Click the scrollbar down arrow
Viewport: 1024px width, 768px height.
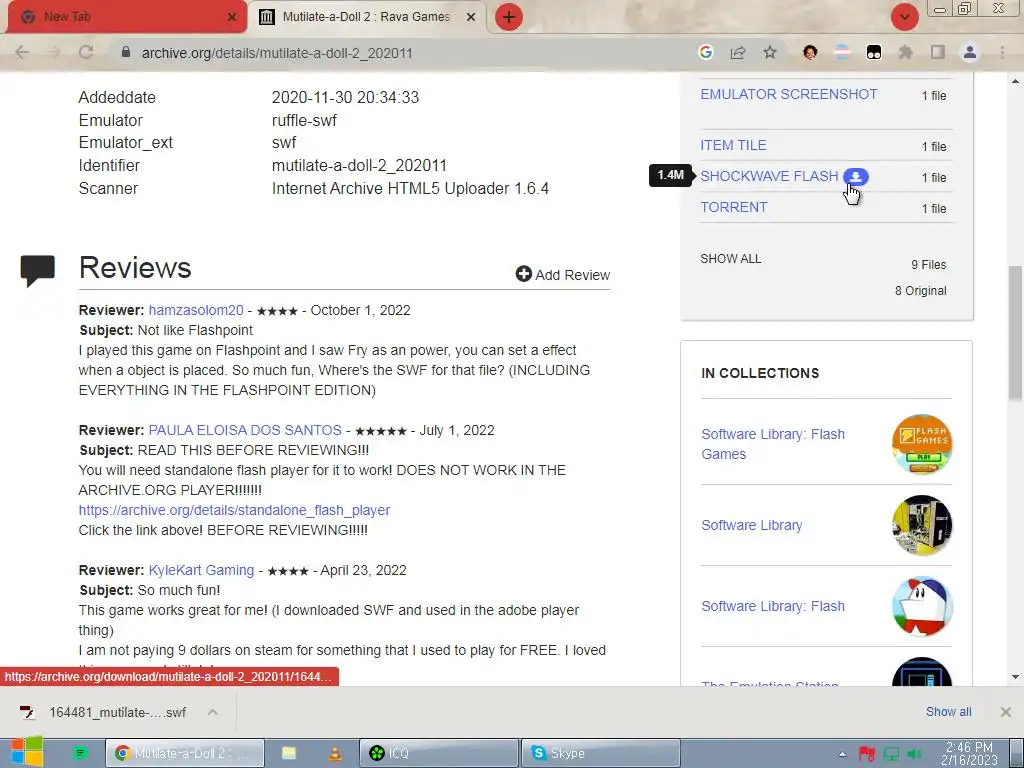click(1016, 677)
